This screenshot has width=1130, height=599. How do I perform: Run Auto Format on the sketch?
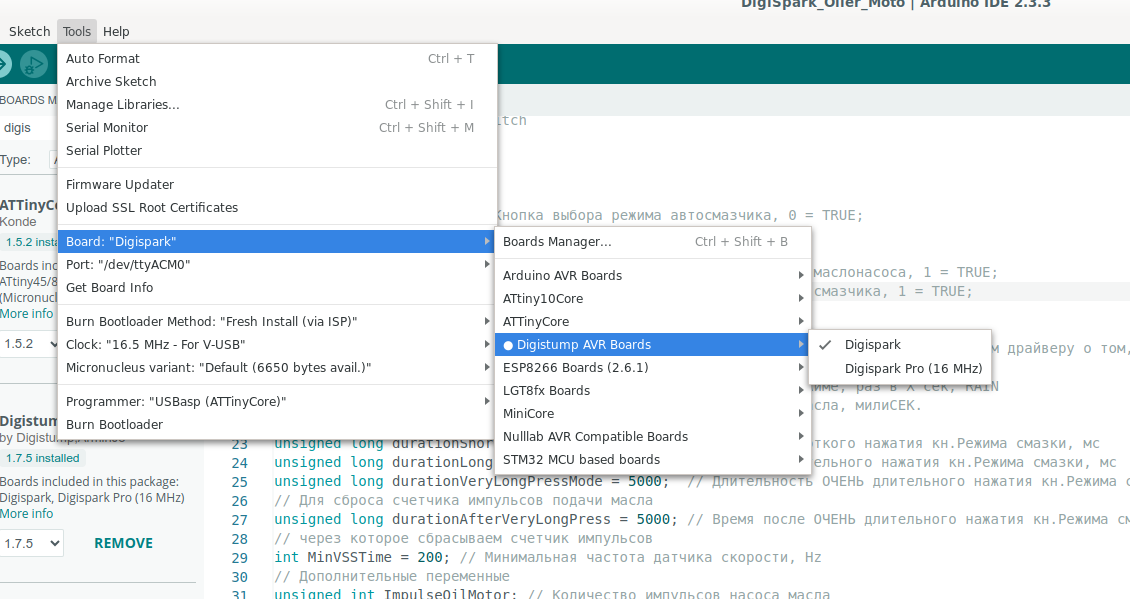point(277,58)
